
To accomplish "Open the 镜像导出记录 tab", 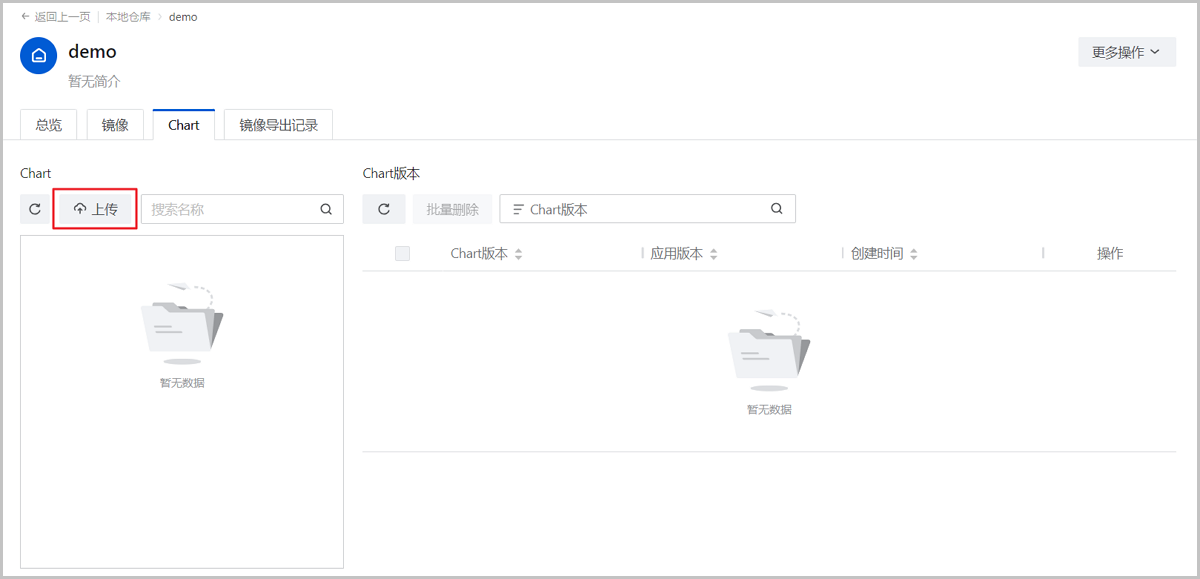I will tap(278, 125).
